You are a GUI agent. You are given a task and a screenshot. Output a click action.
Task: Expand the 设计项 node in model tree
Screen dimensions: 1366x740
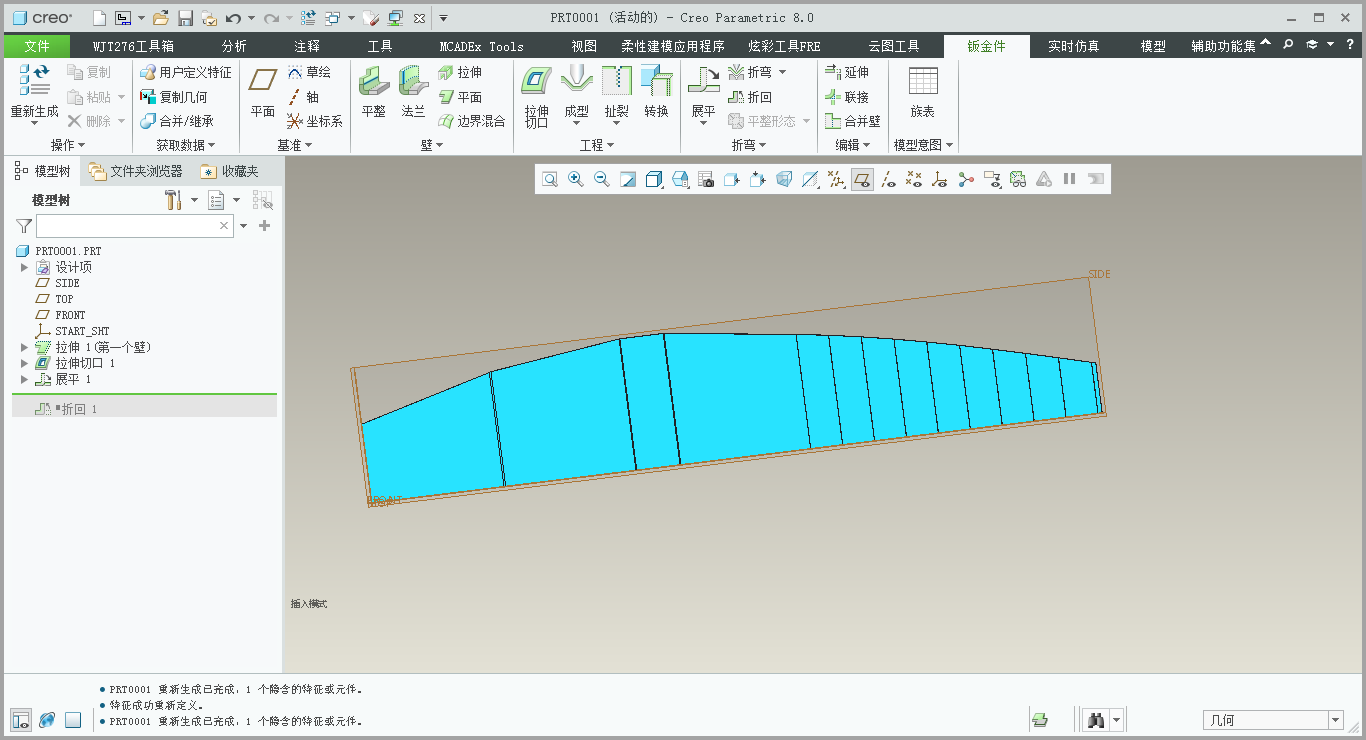click(x=25, y=267)
